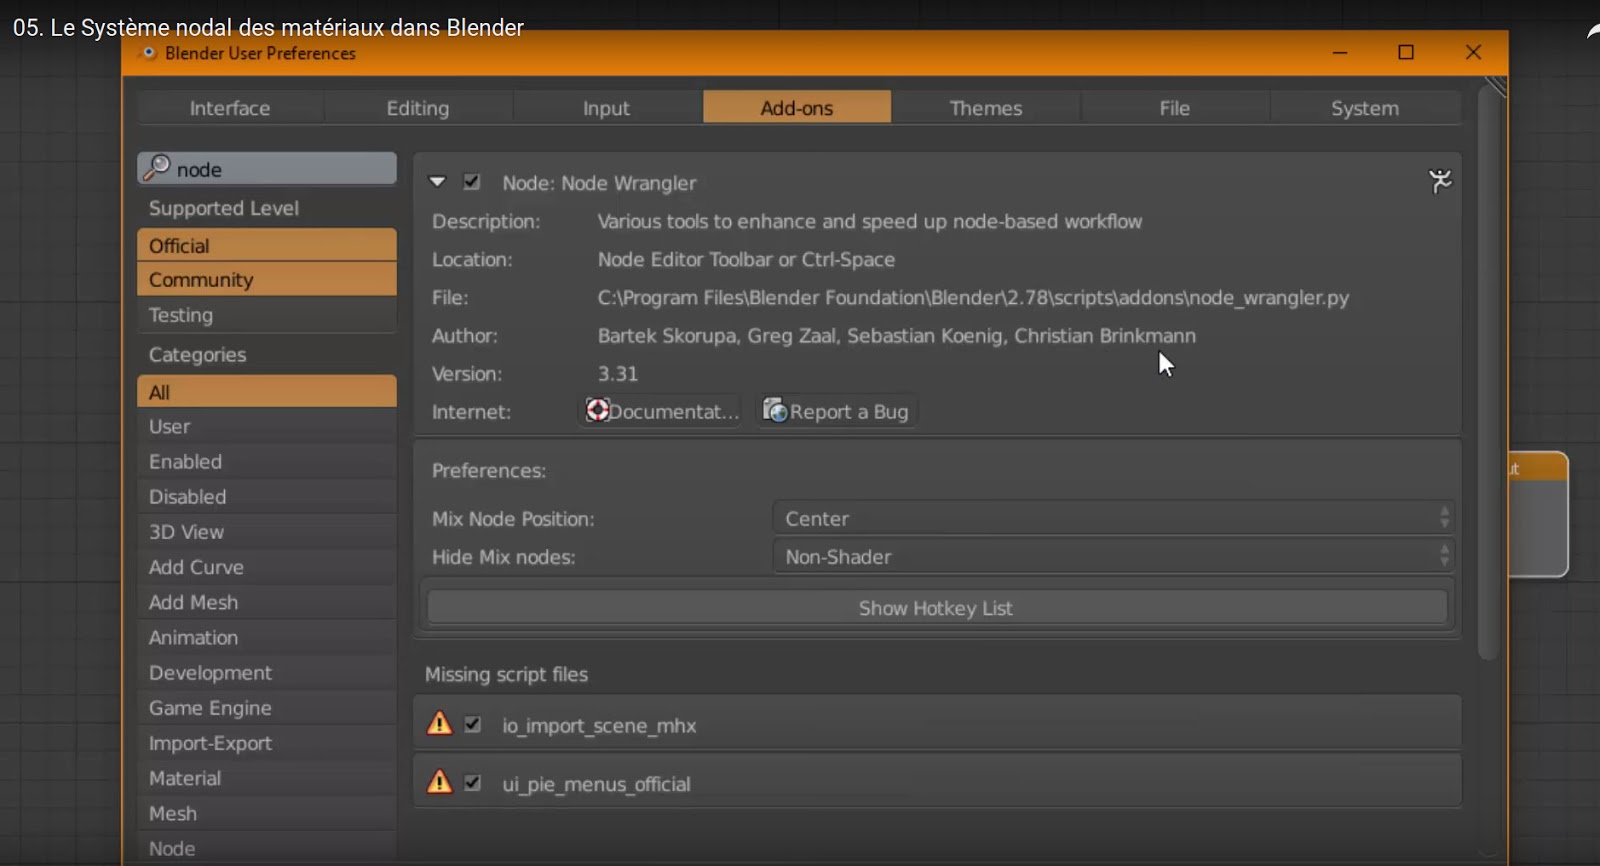Image resolution: width=1600 pixels, height=866 pixels.
Task: Click the Report a Bug globe icon
Action: point(775,410)
